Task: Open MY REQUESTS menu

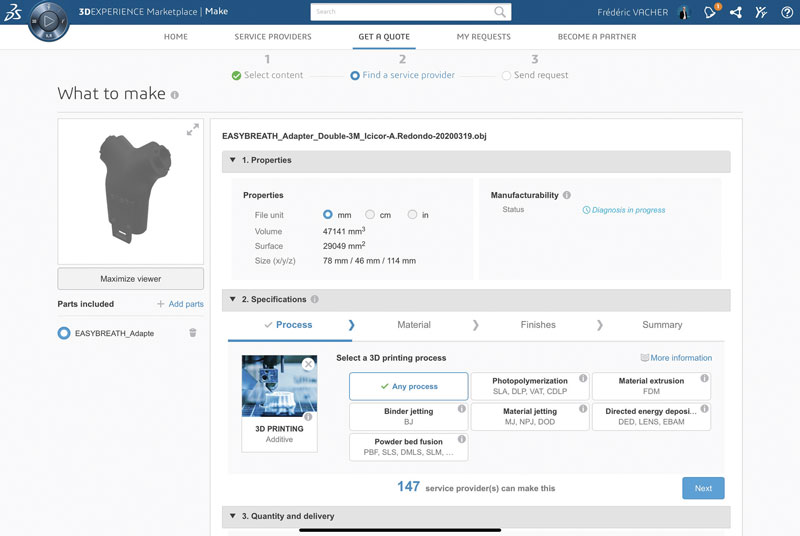Action: [x=484, y=37]
